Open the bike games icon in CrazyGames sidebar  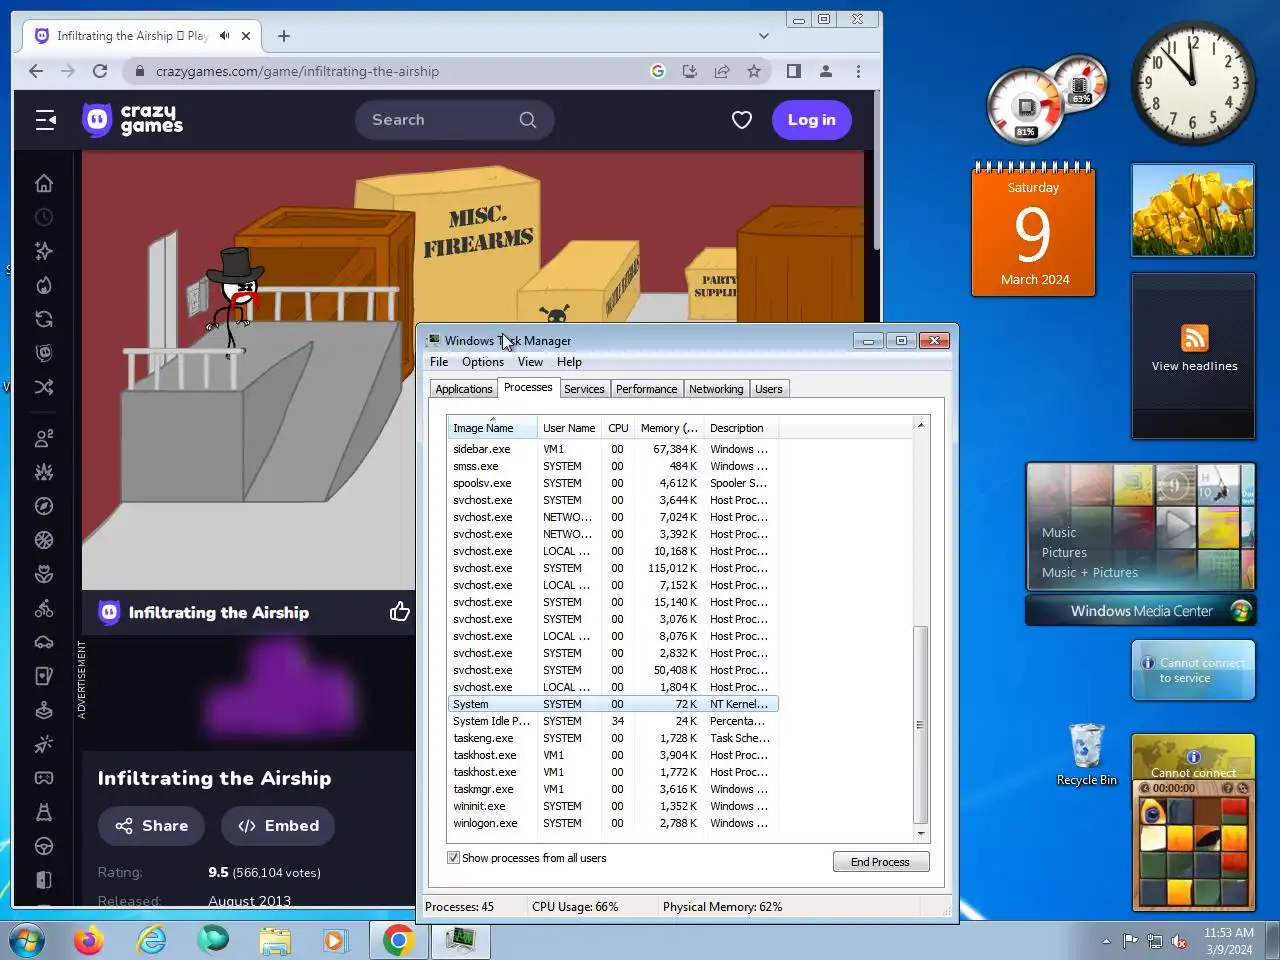[x=44, y=608]
